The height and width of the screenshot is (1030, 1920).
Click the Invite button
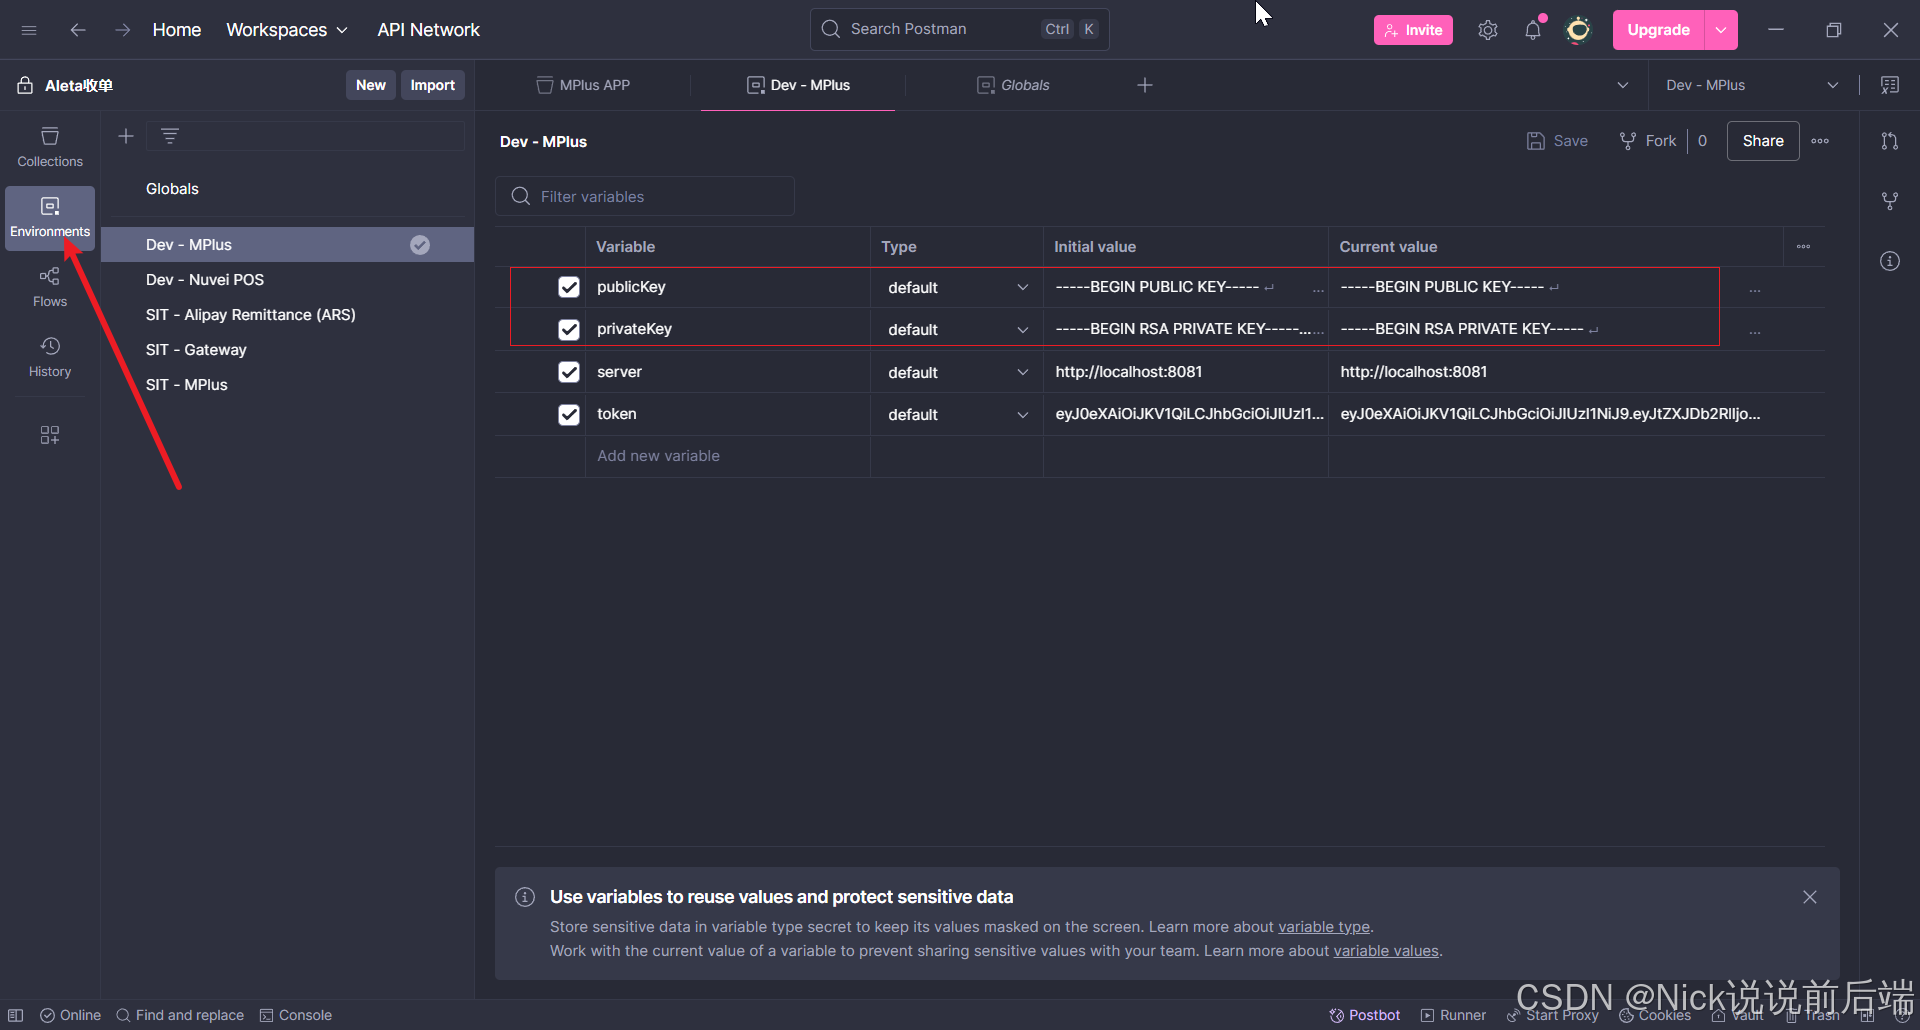[x=1413, y=30]
